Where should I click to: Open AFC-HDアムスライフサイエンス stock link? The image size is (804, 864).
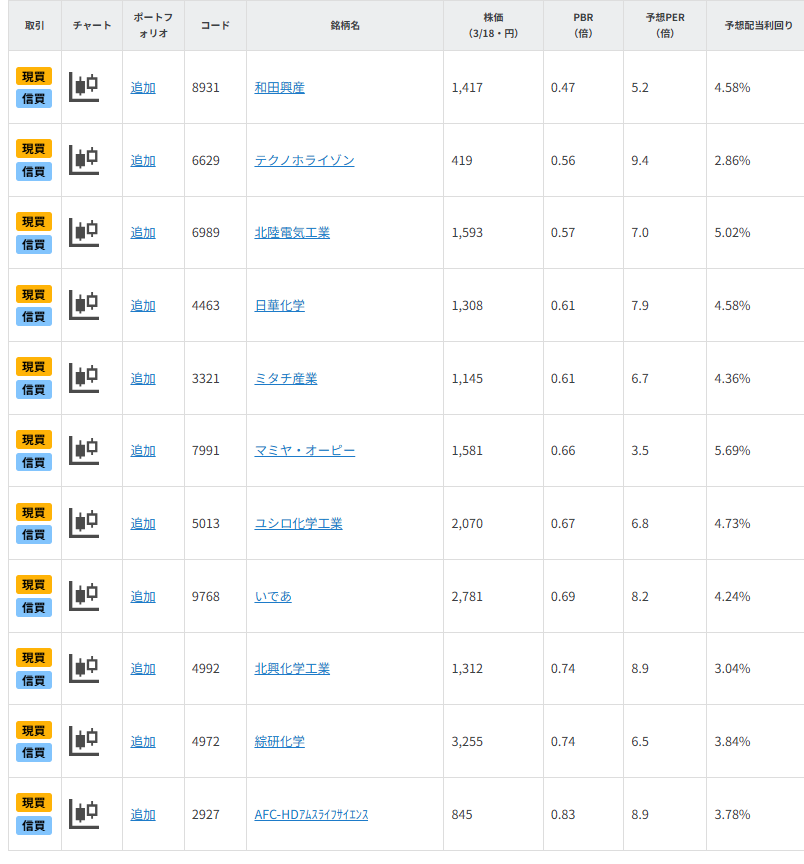(x=311, y=815)
